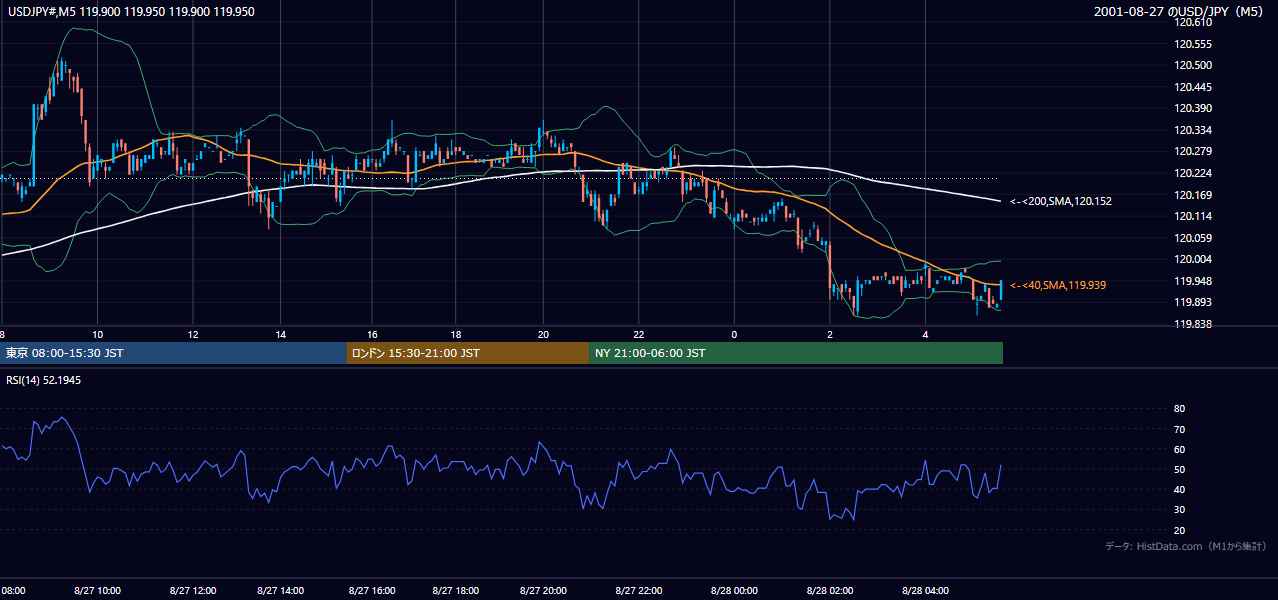Viewport: 1278px width, 600px height.
Task: Click the 120.279 price axis label
Action: point(1193,151)
